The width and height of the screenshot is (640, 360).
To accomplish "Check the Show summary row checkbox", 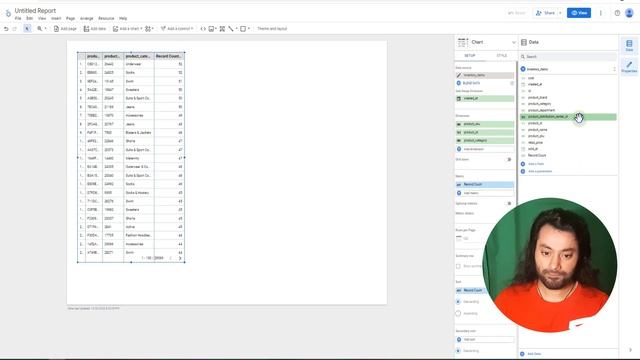I will [458, 266].
